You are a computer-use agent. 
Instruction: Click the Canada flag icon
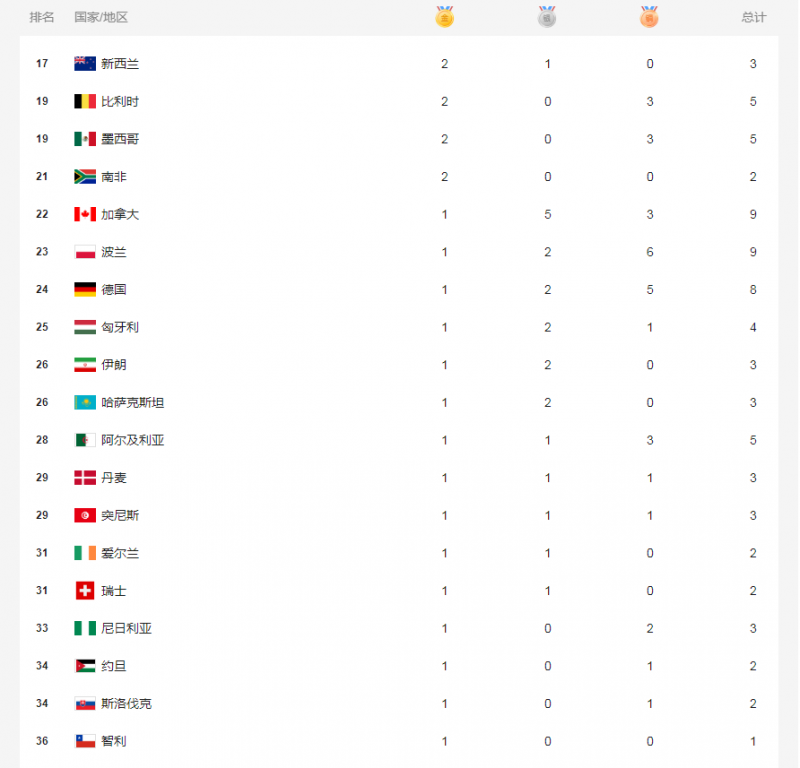(x=85, y=214)
